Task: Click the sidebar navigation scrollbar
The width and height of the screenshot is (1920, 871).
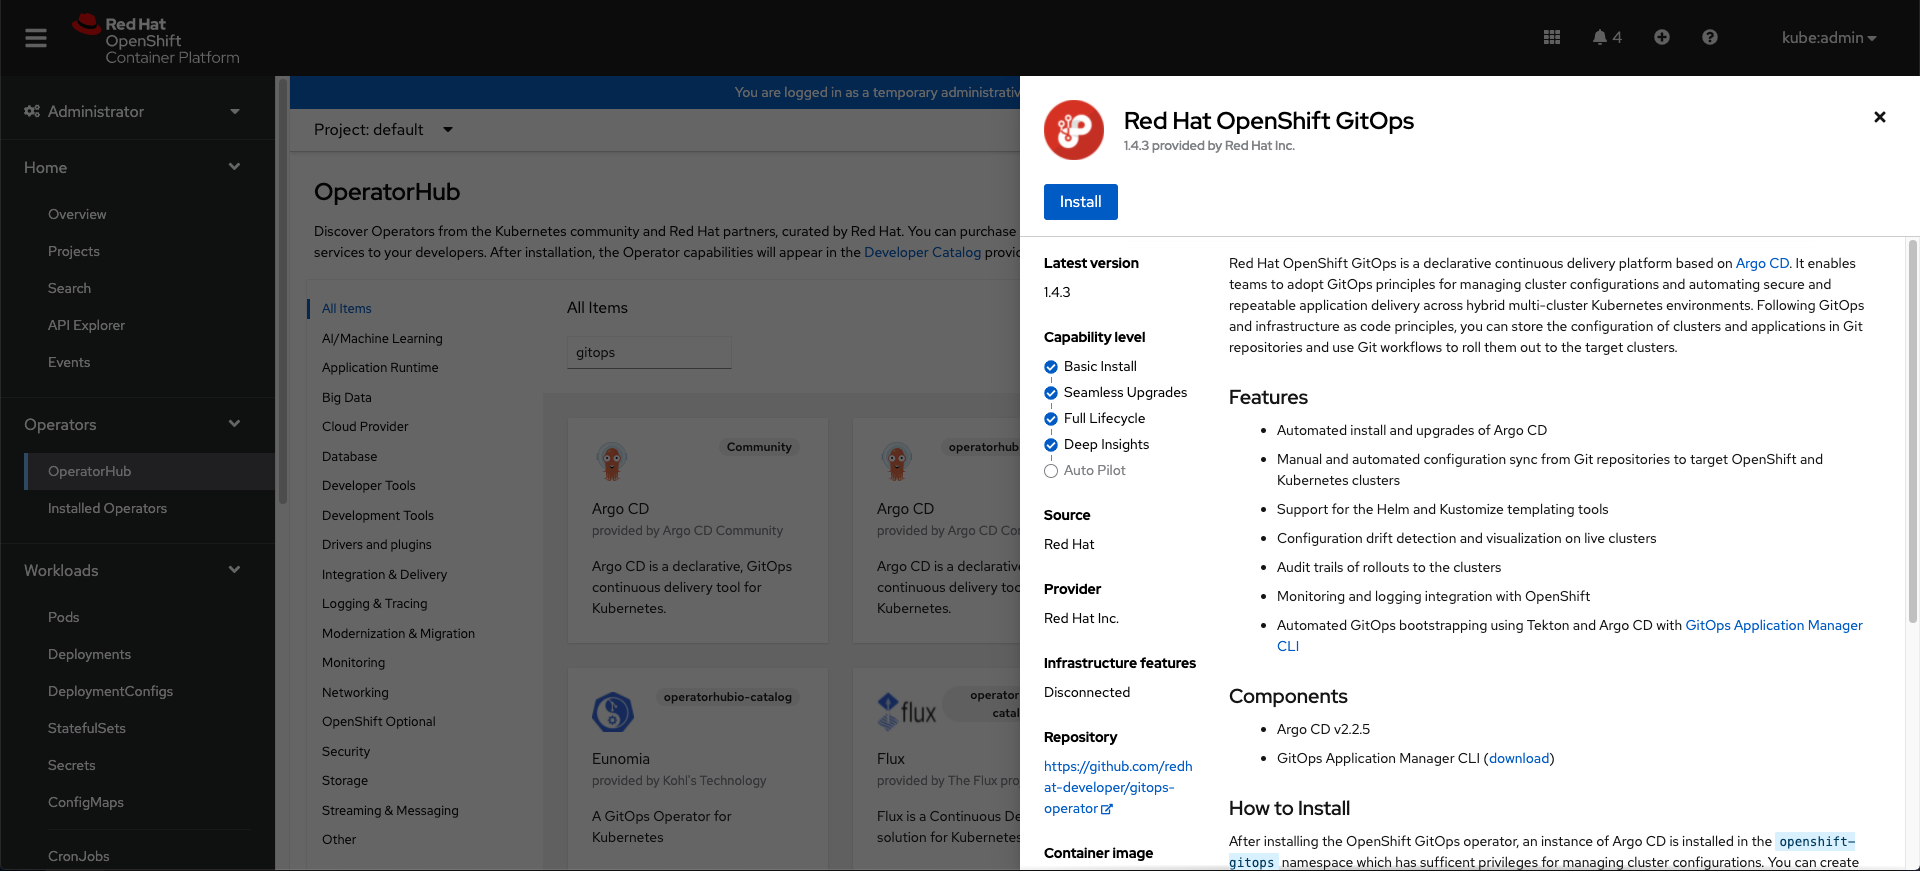Action: (282, 290)
